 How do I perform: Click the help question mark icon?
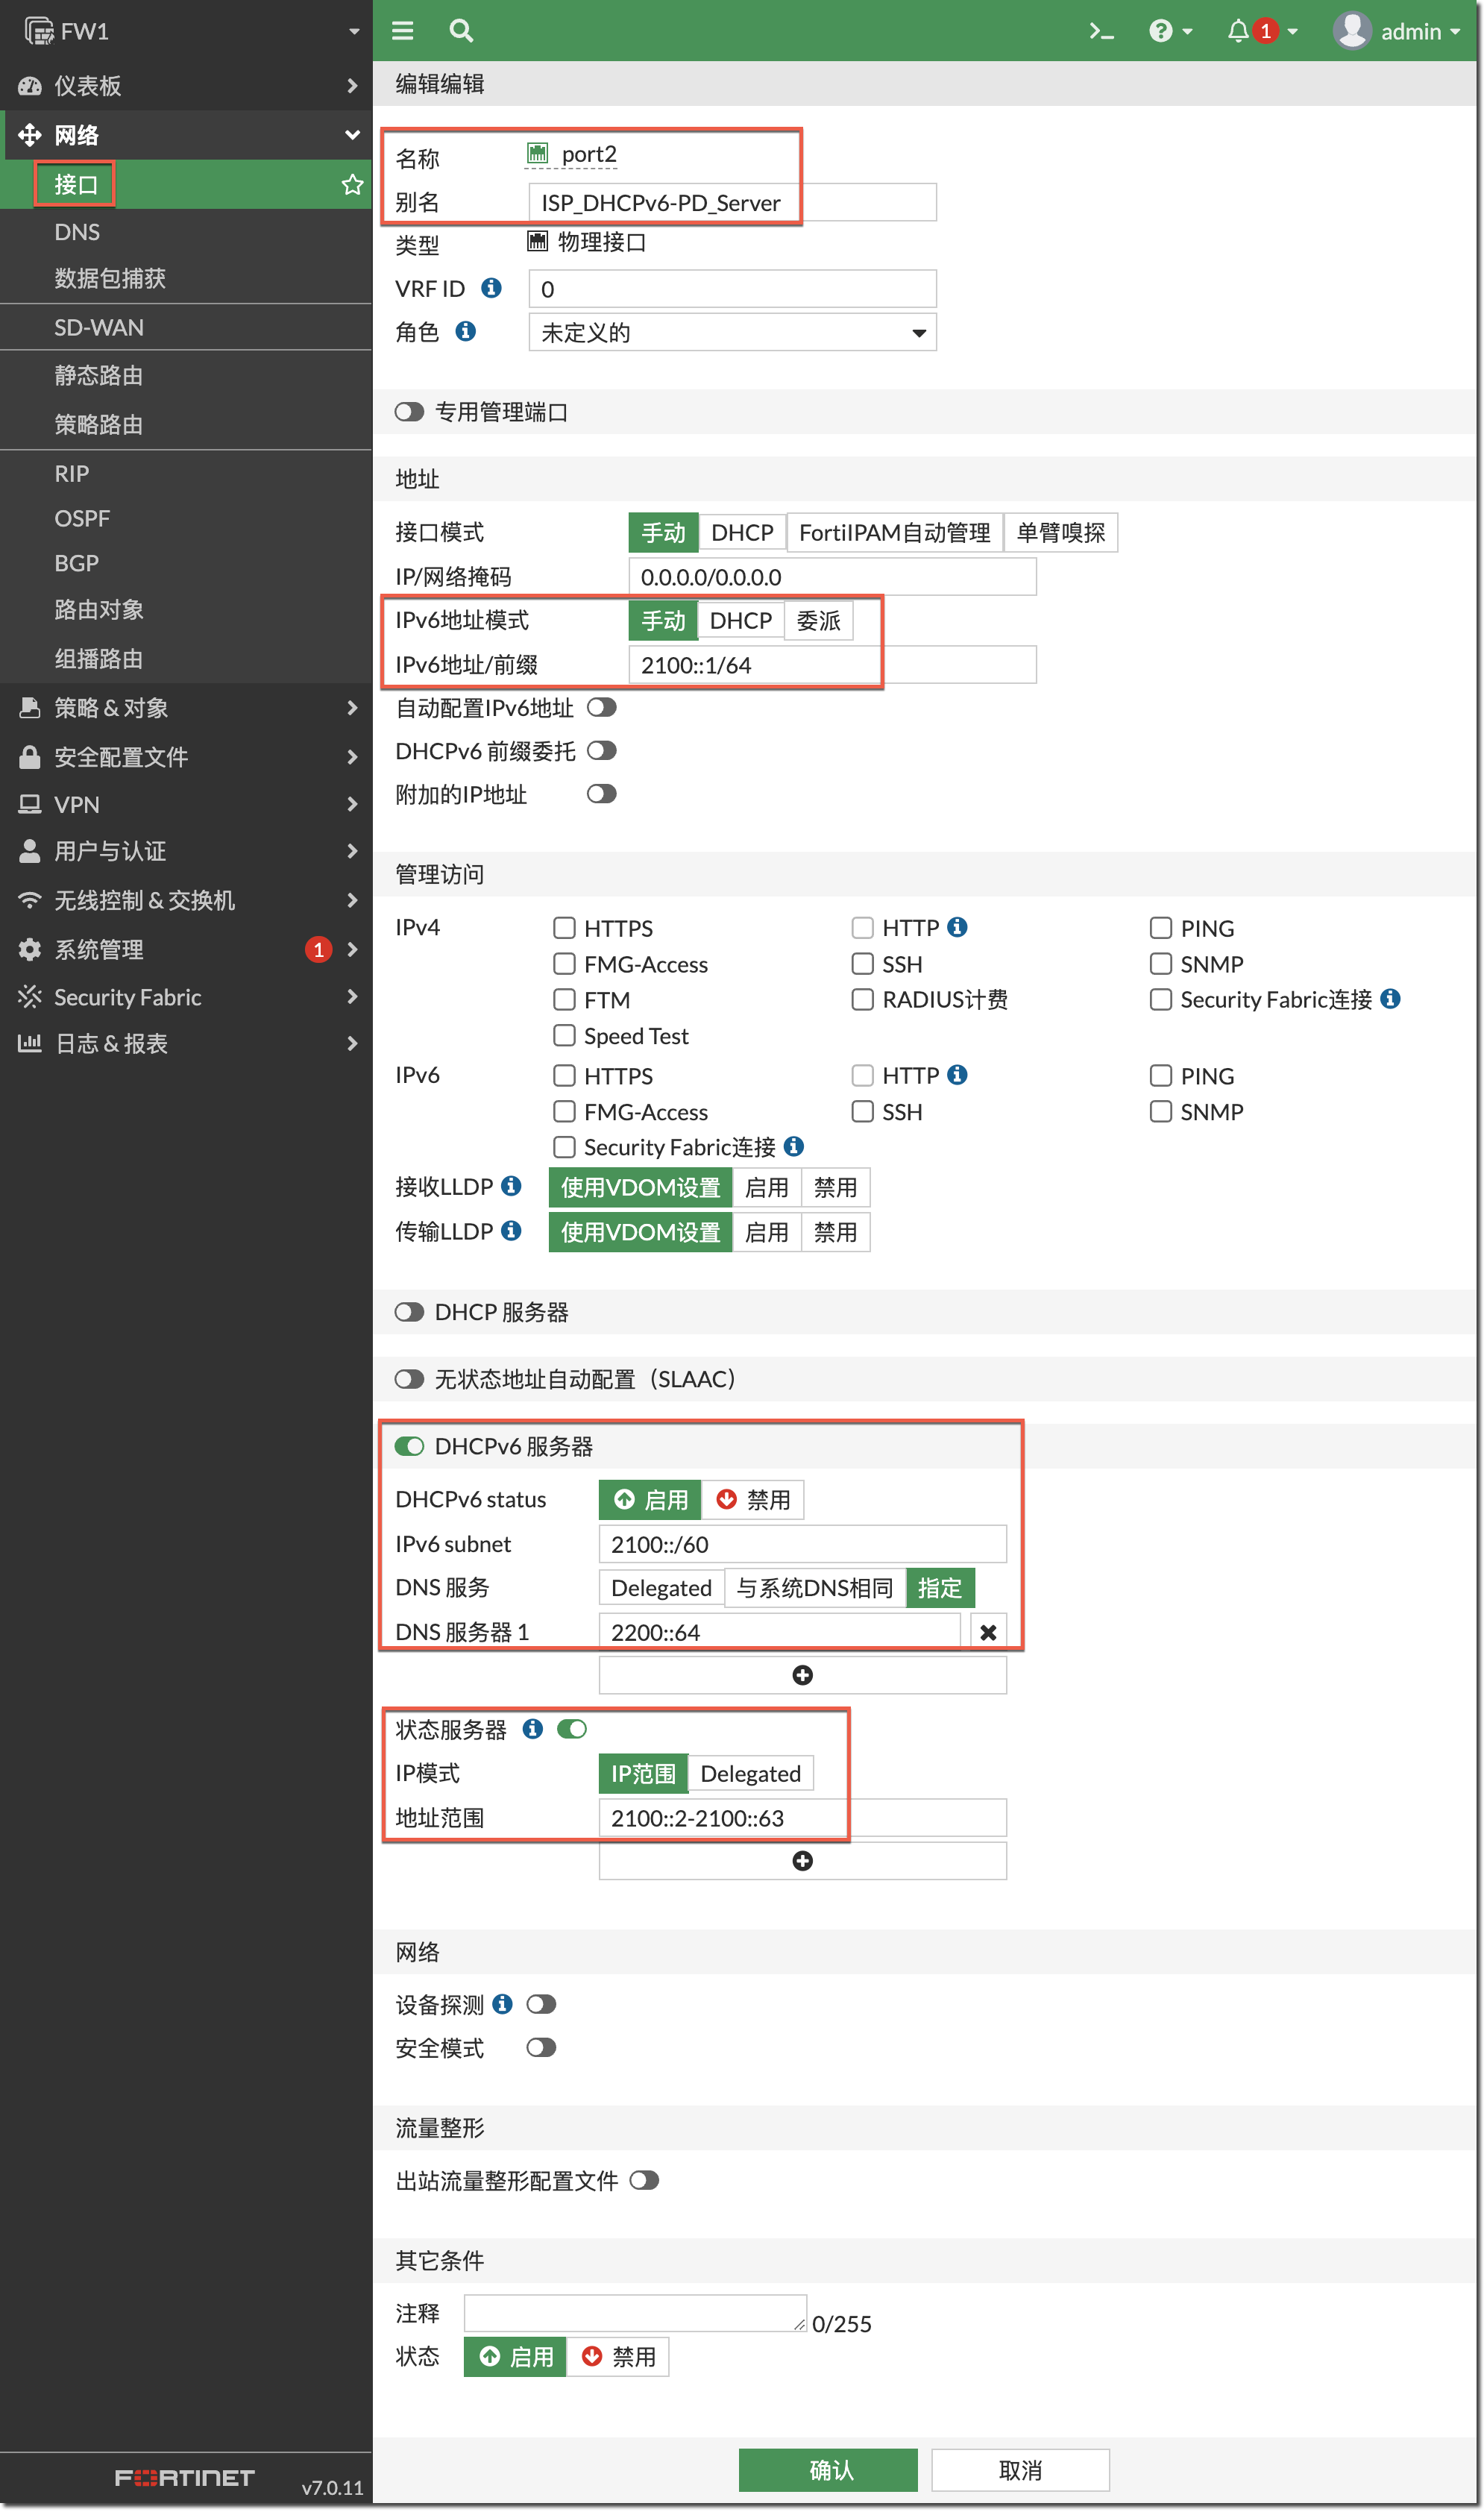[x=1160, y=31]
